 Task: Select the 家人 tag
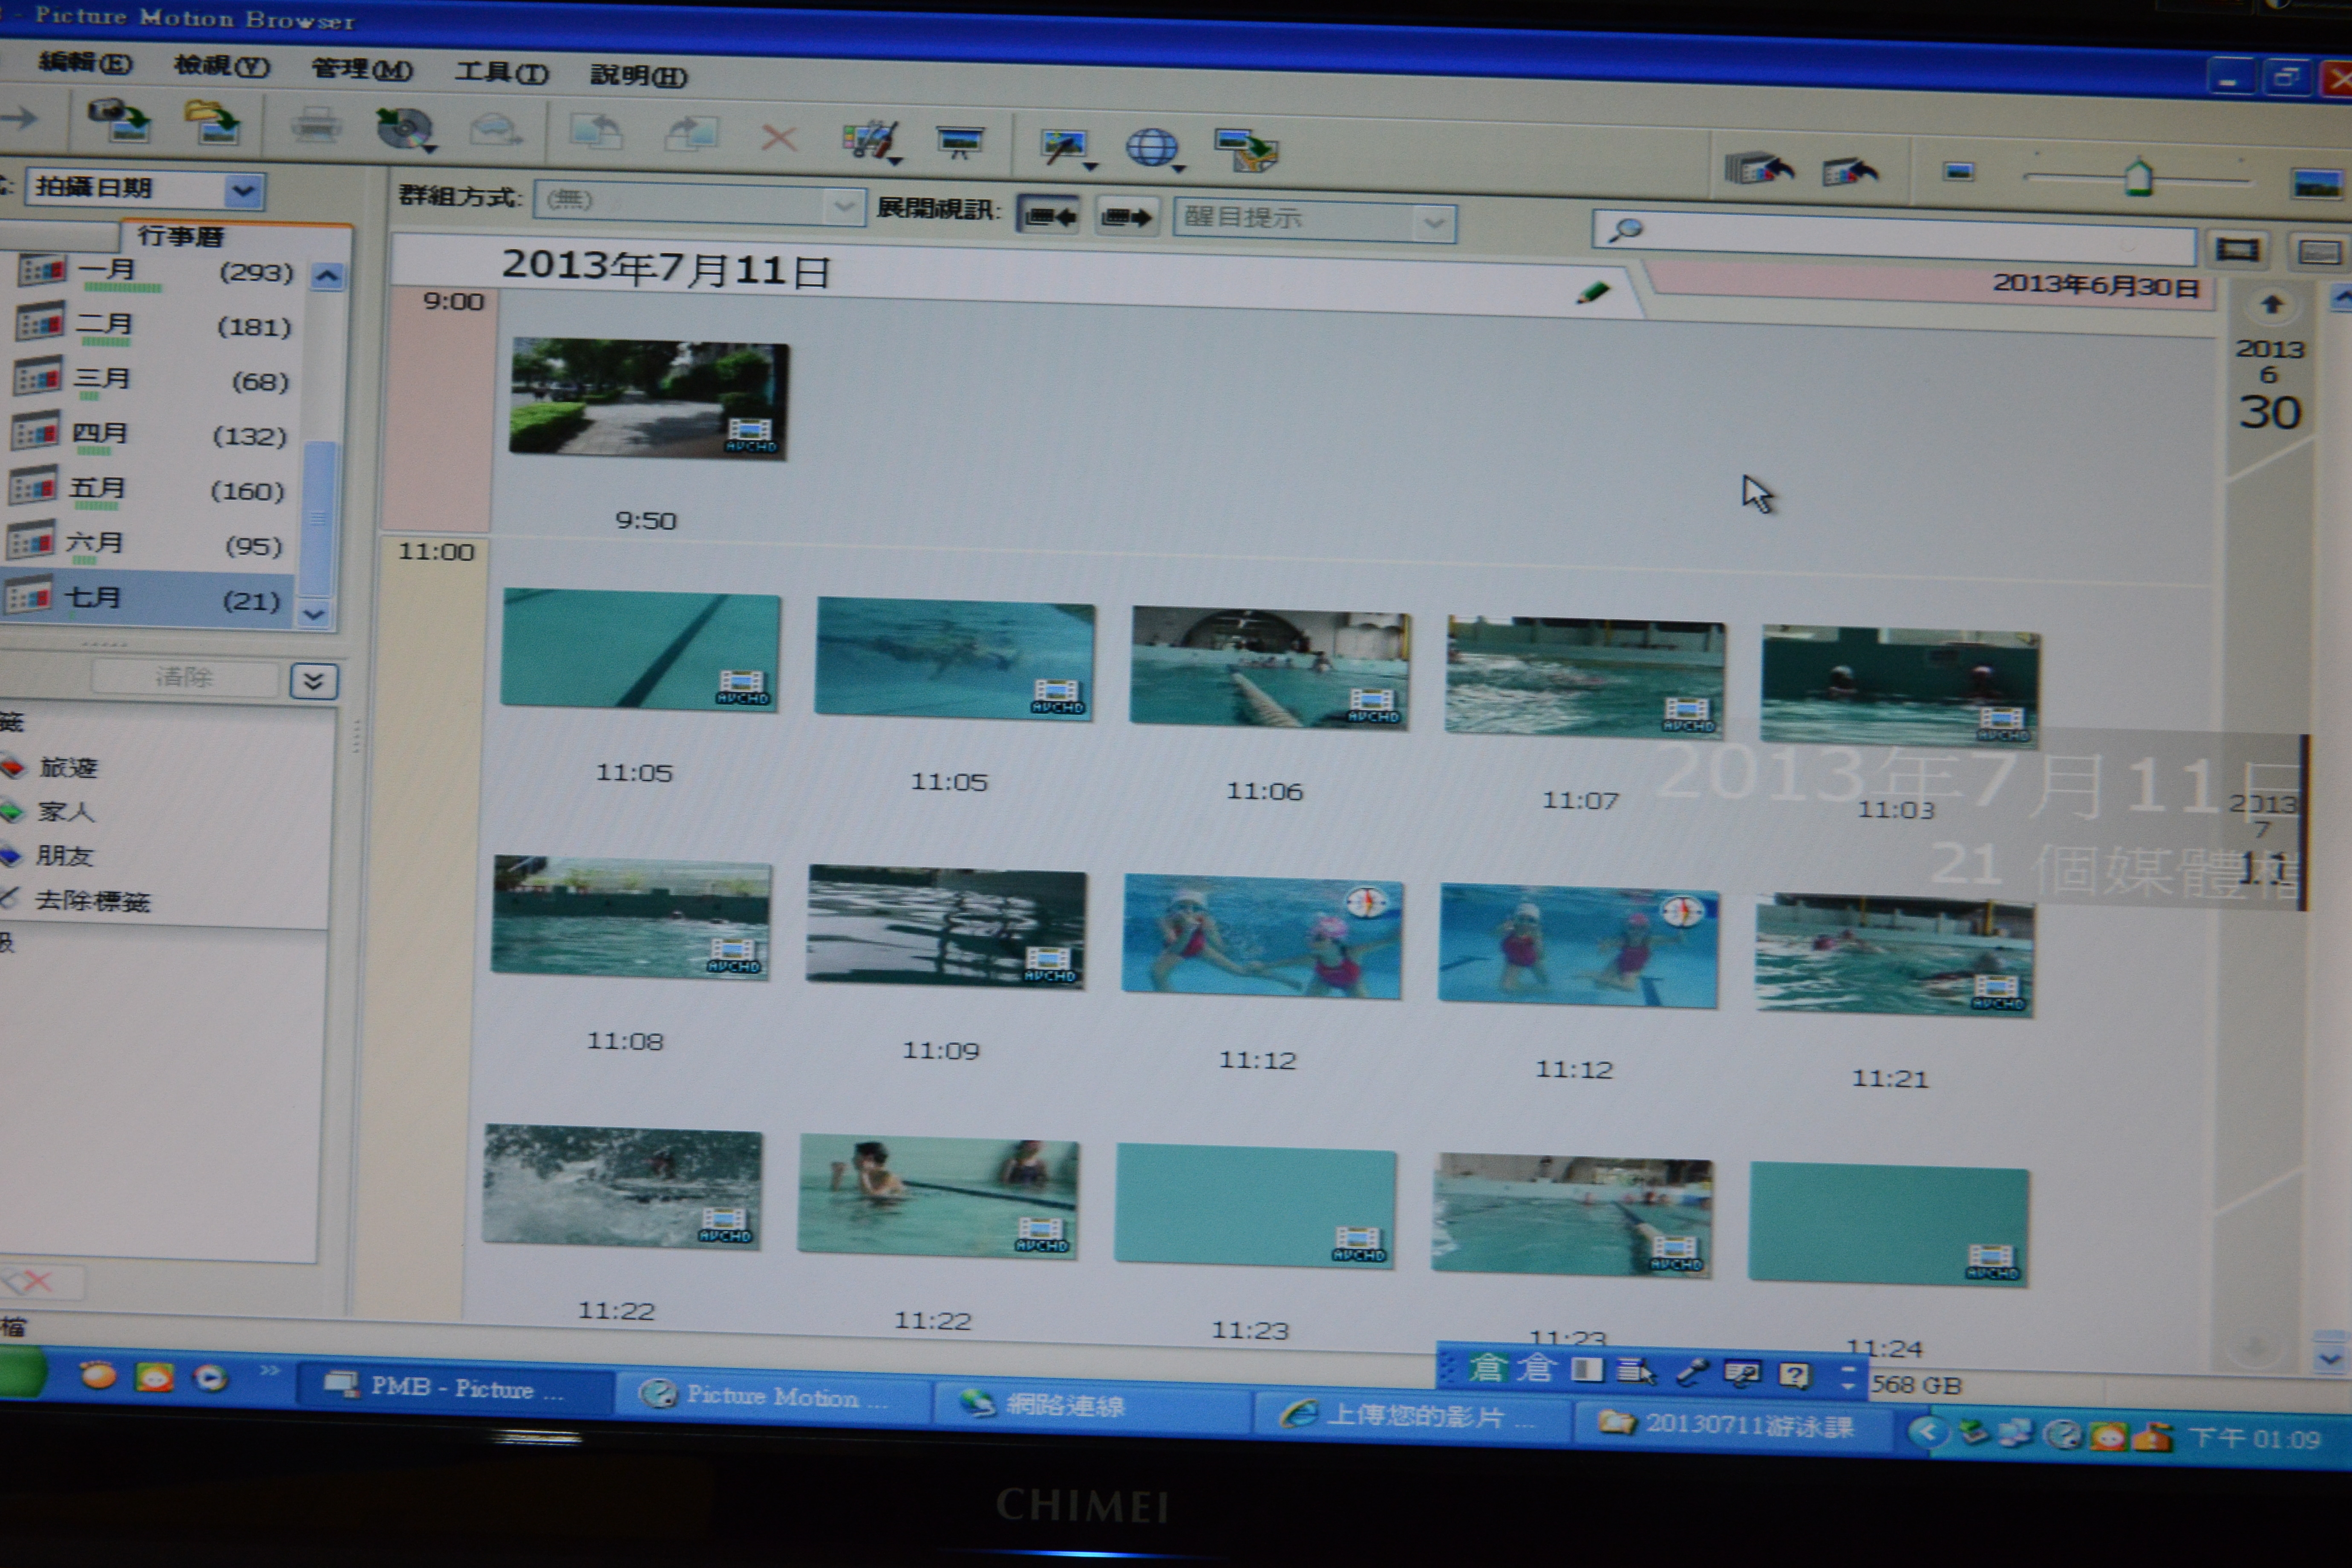coord(66,812)
